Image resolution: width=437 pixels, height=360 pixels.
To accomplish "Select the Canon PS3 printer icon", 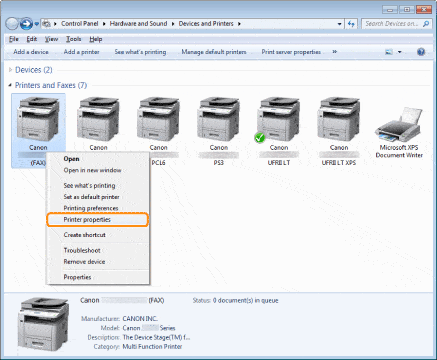I will click(218, 119).
